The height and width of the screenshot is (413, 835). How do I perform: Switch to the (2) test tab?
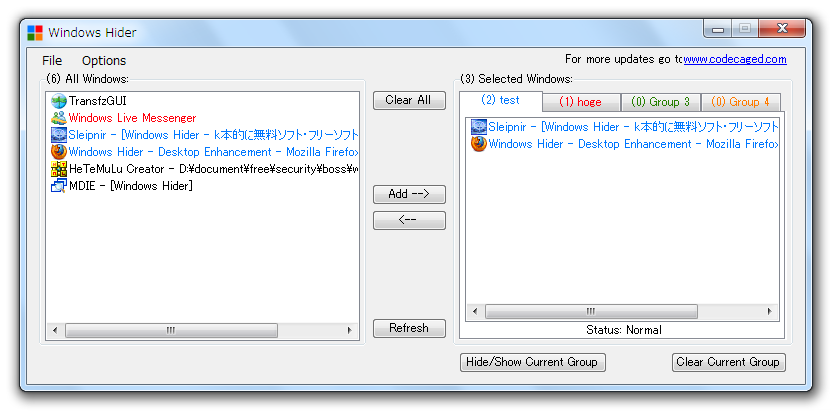click(x=501, y=101)
